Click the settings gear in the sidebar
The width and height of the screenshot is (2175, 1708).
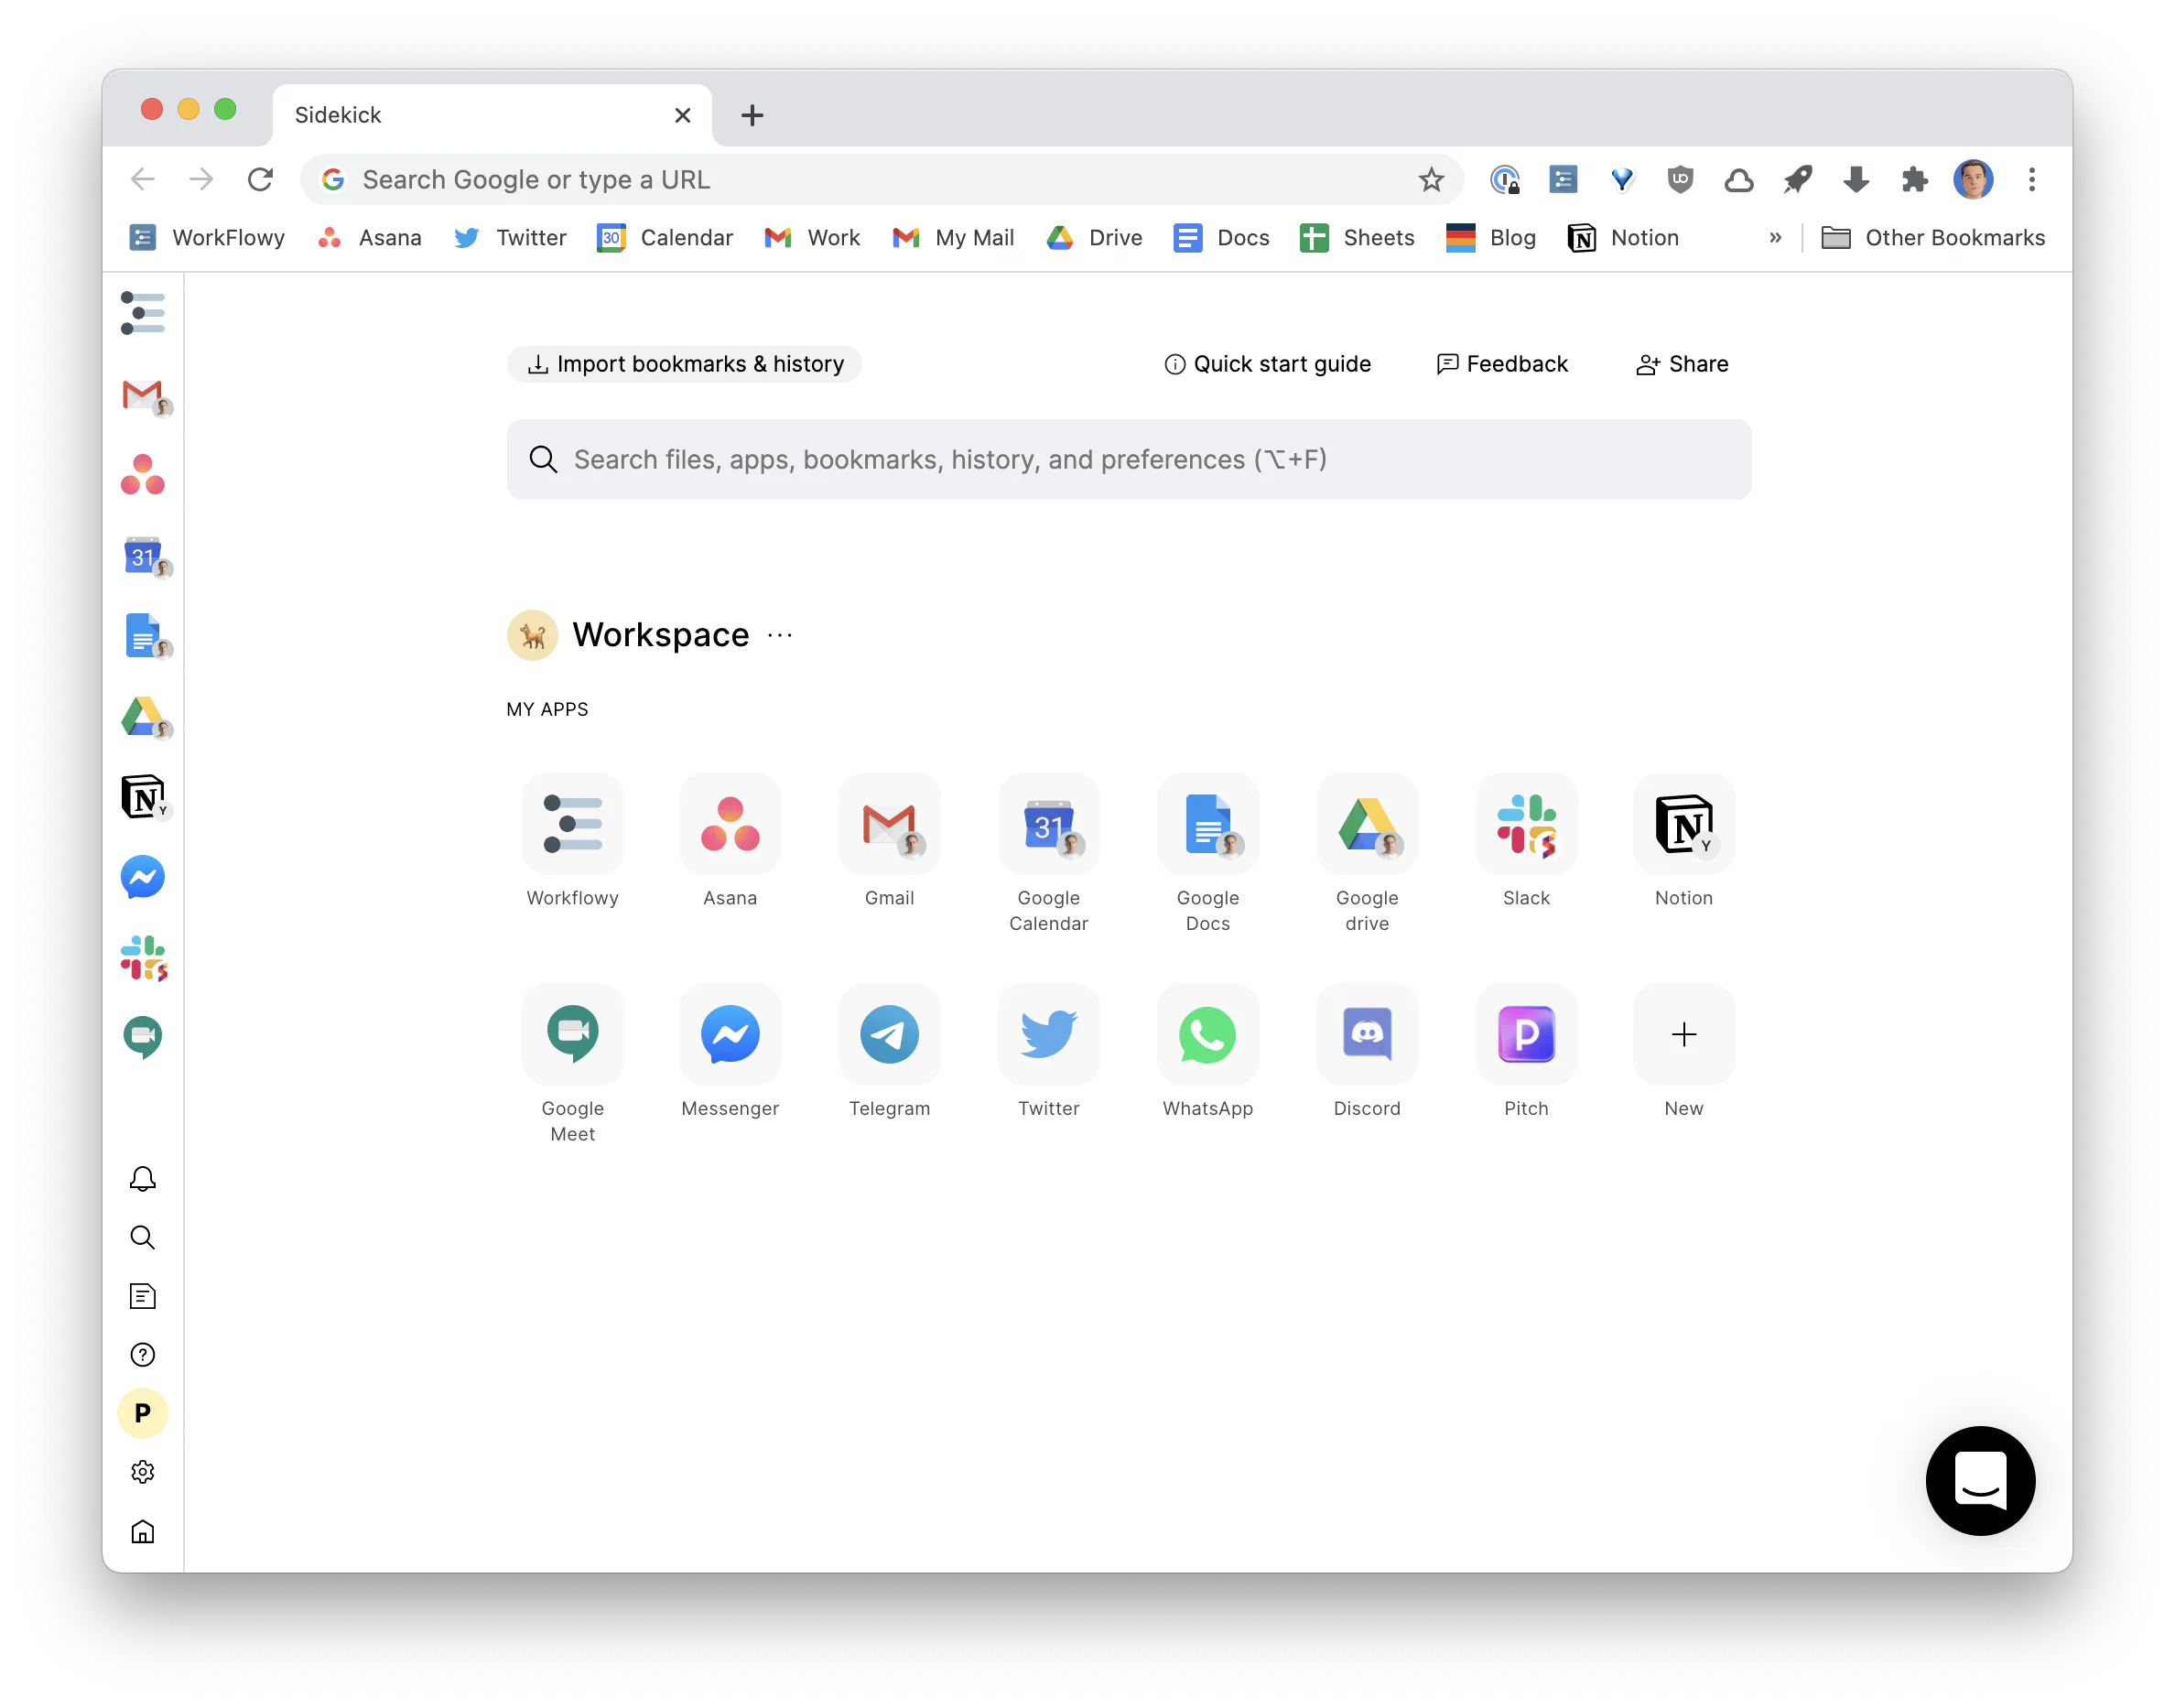pyautogui.click(x=142, y=1472)
